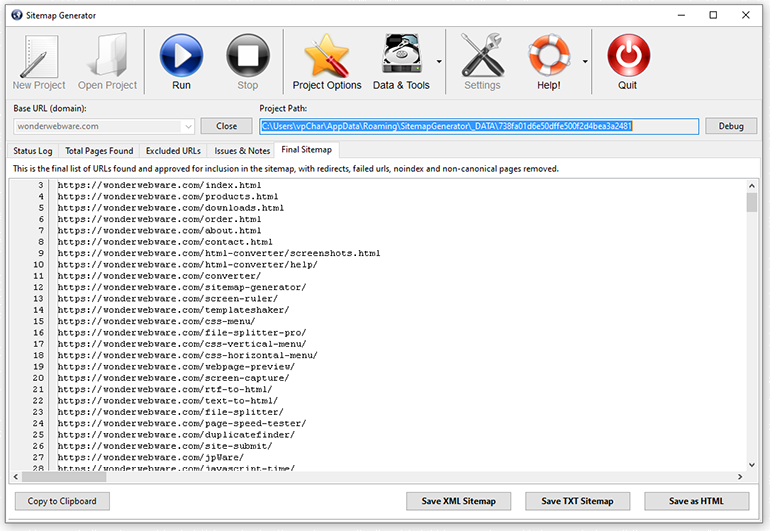Expand the Help dropdown arrow
Viewport: 770px width, 531px height.
585,62
